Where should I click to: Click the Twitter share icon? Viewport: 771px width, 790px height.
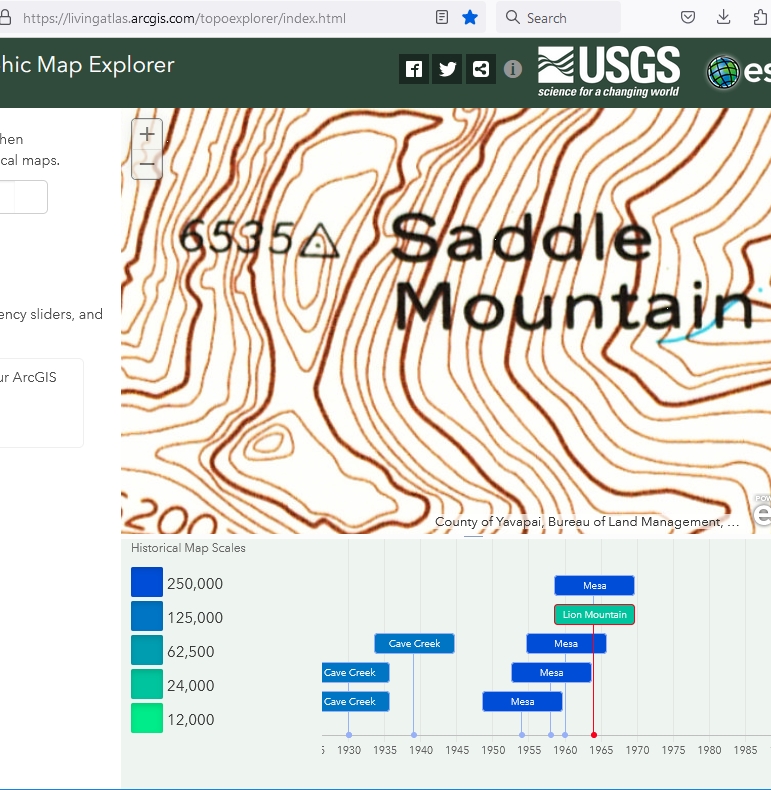click(447, 69)
